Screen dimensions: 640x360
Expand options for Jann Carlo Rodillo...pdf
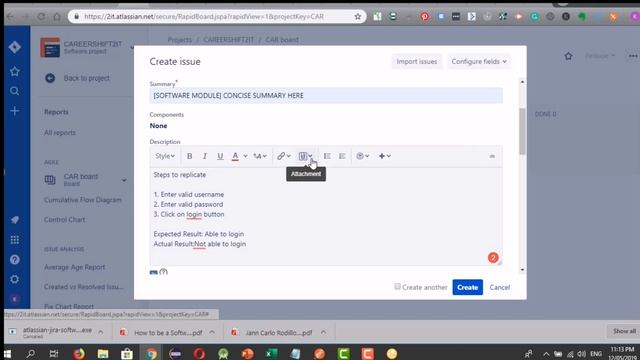(323, 332)
